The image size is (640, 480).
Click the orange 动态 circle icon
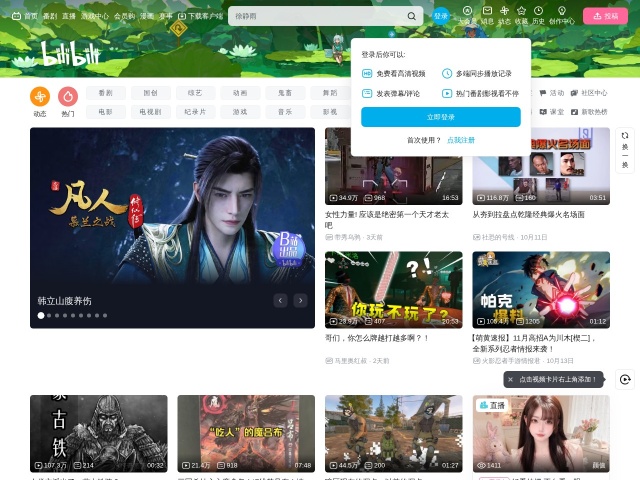[40, 97]
